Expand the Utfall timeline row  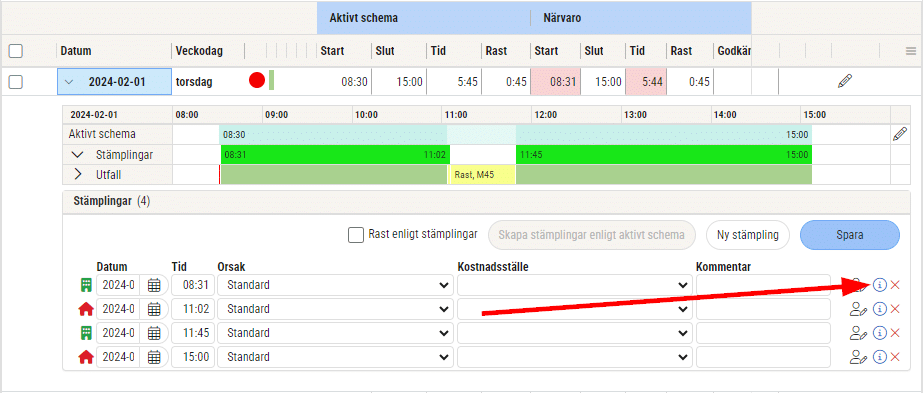pos(78,175)
